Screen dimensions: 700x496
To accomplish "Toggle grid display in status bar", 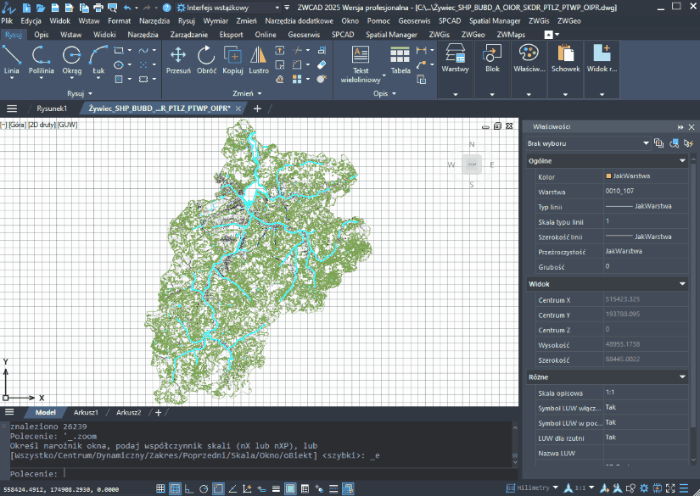I will [x=178, y=489].
